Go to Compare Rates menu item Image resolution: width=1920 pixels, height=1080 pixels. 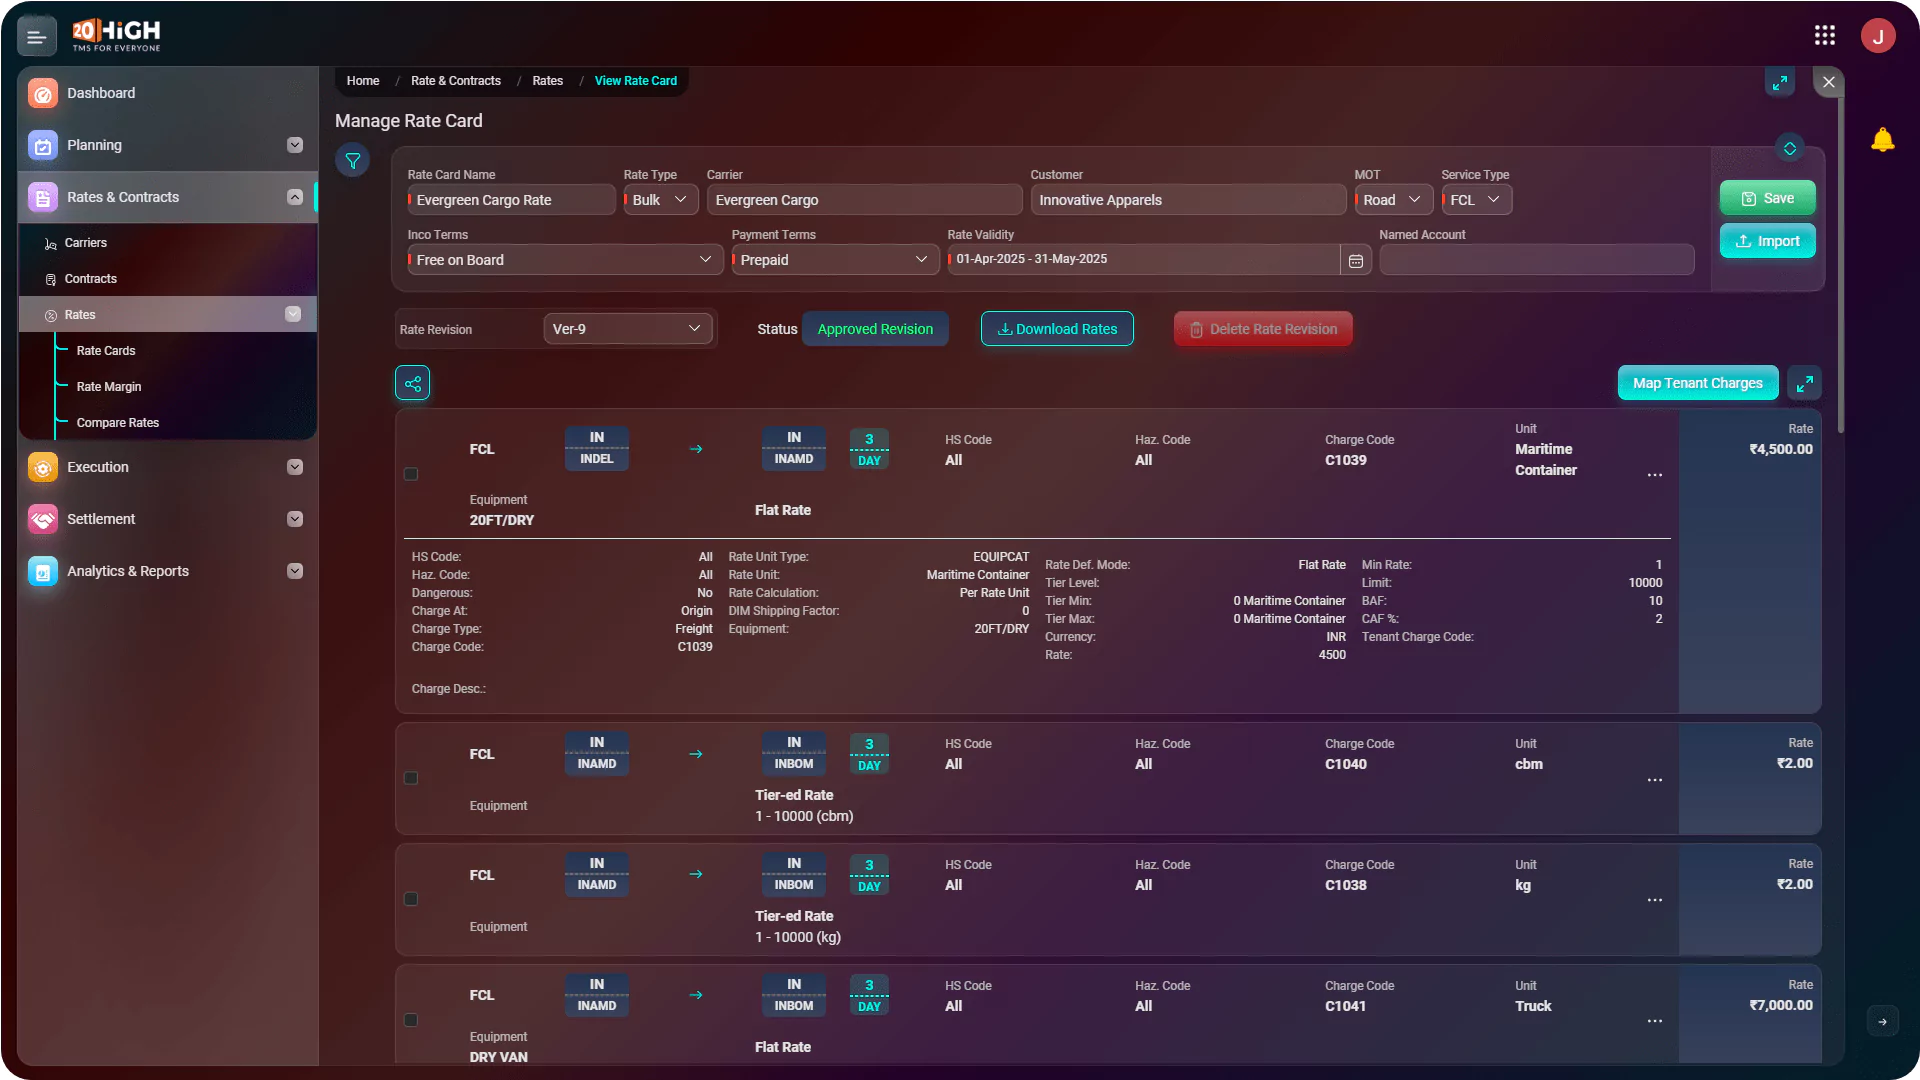click(x=118, y=423)
